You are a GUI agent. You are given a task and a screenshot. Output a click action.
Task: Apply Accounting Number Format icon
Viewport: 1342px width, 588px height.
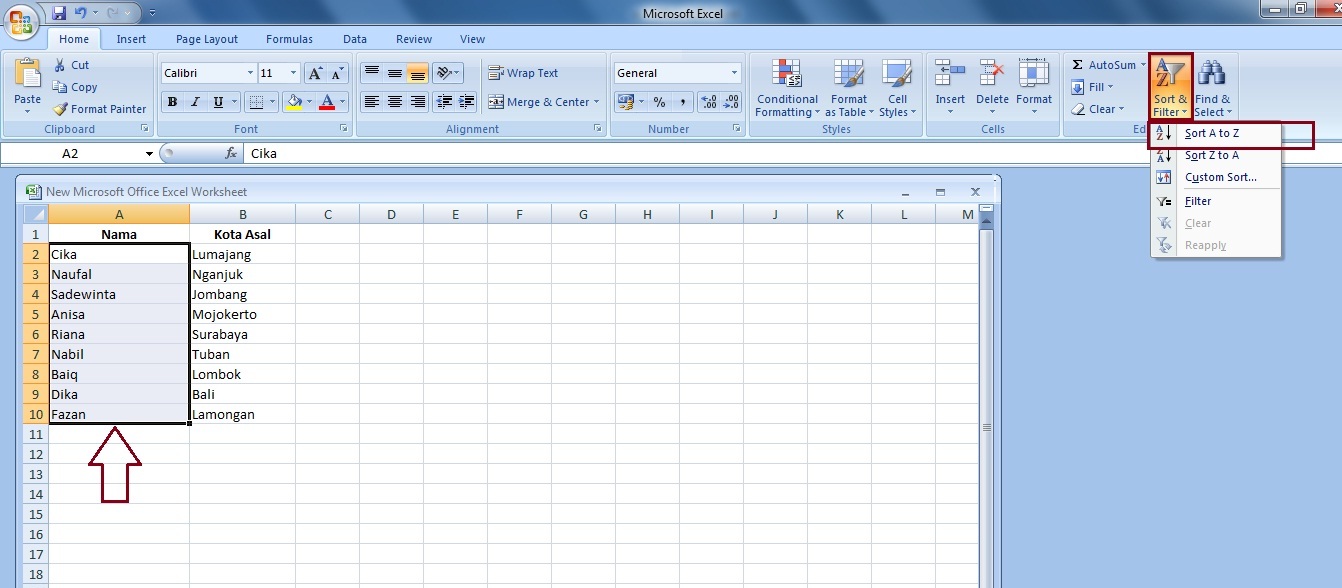(626, 102)
